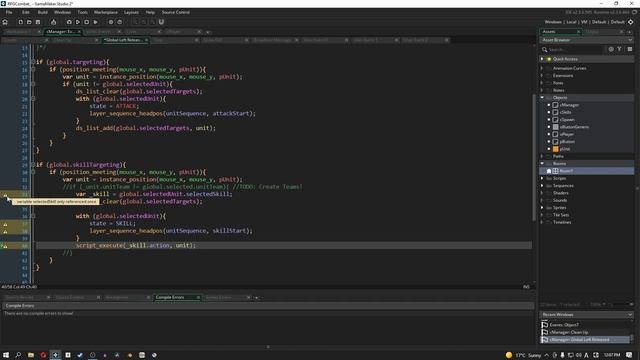
Task: Add a new tab beside the Assets tab
Action: pos(629,31)
